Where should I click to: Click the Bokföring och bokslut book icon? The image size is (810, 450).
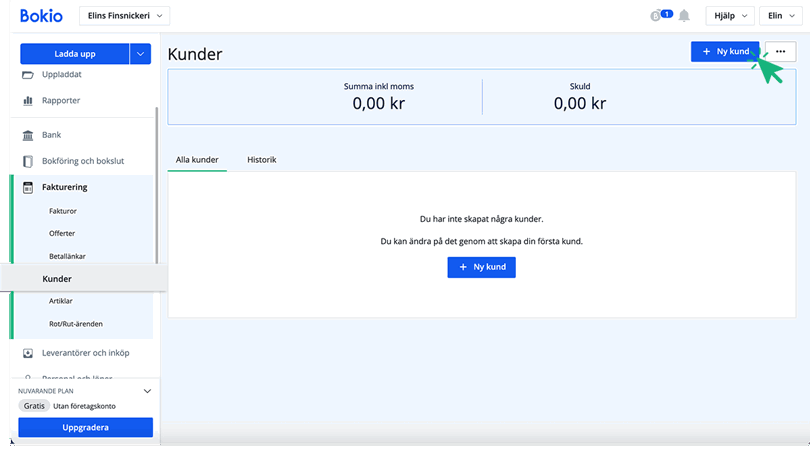point(28,161)
